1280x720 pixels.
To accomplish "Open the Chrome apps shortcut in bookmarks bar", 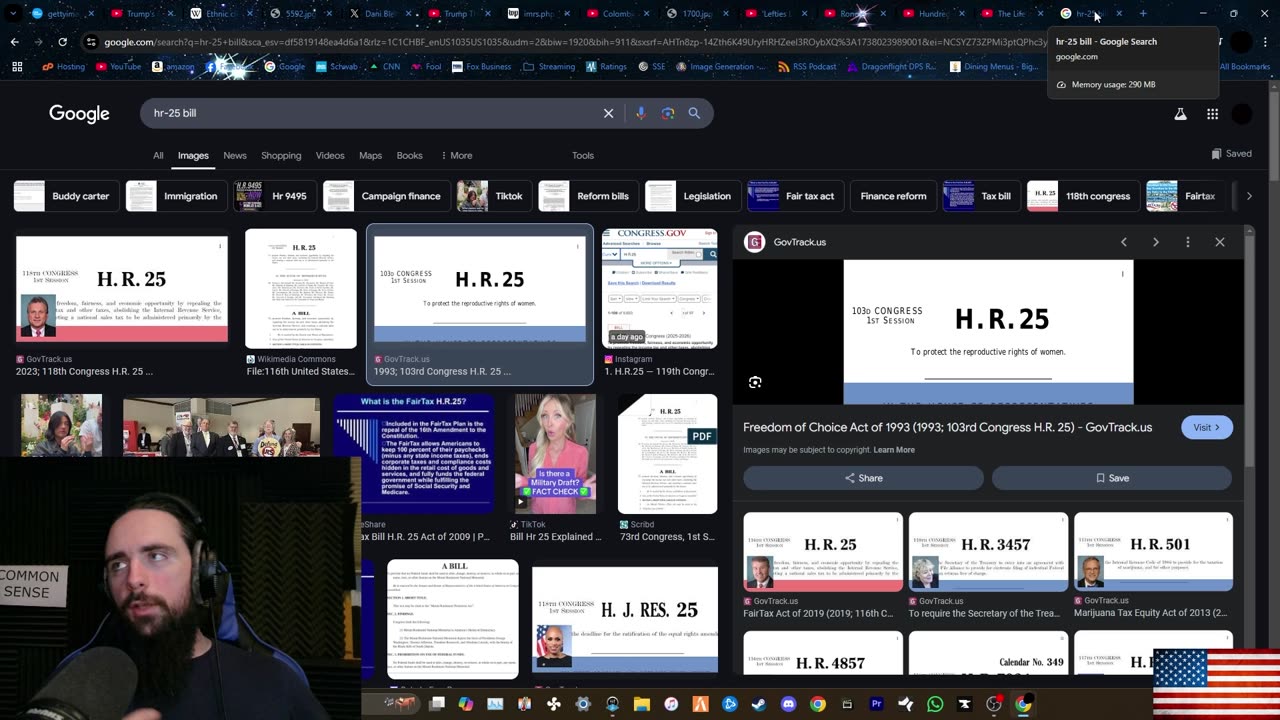I will pyautogui.click(x=17, y=66).
